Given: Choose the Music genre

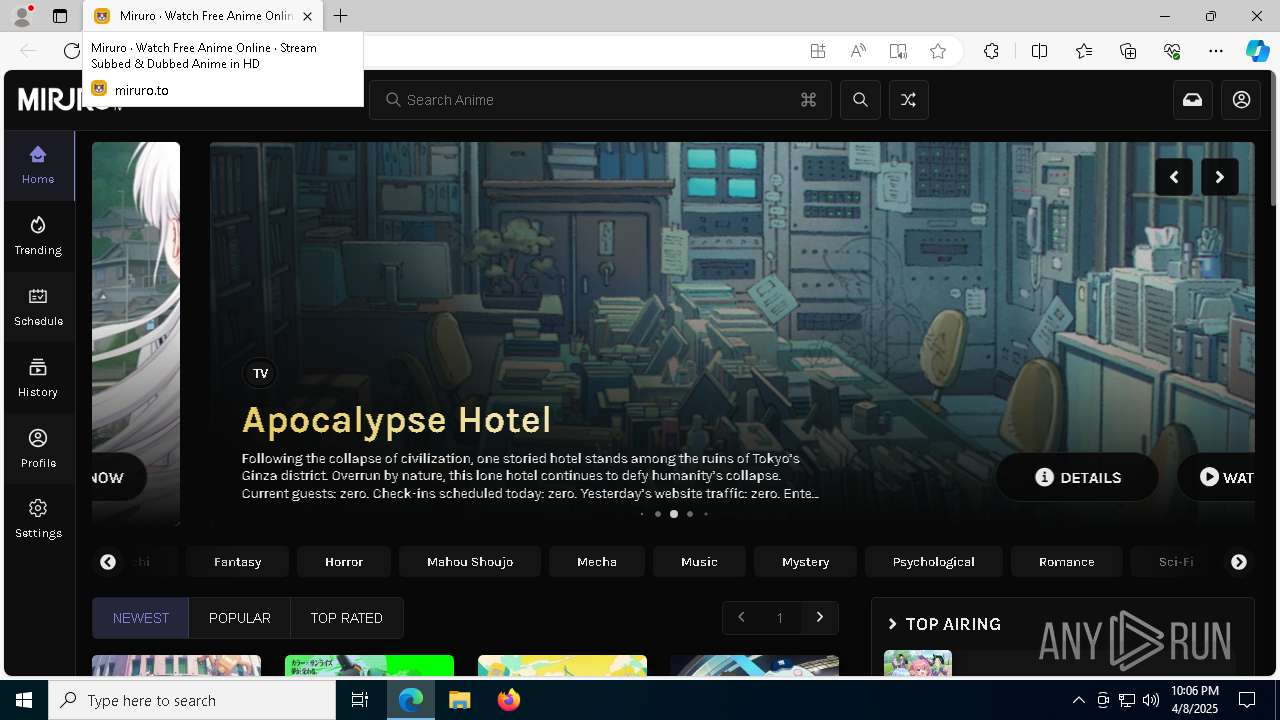Looking at the screenshot, I should tap(699, 562).
